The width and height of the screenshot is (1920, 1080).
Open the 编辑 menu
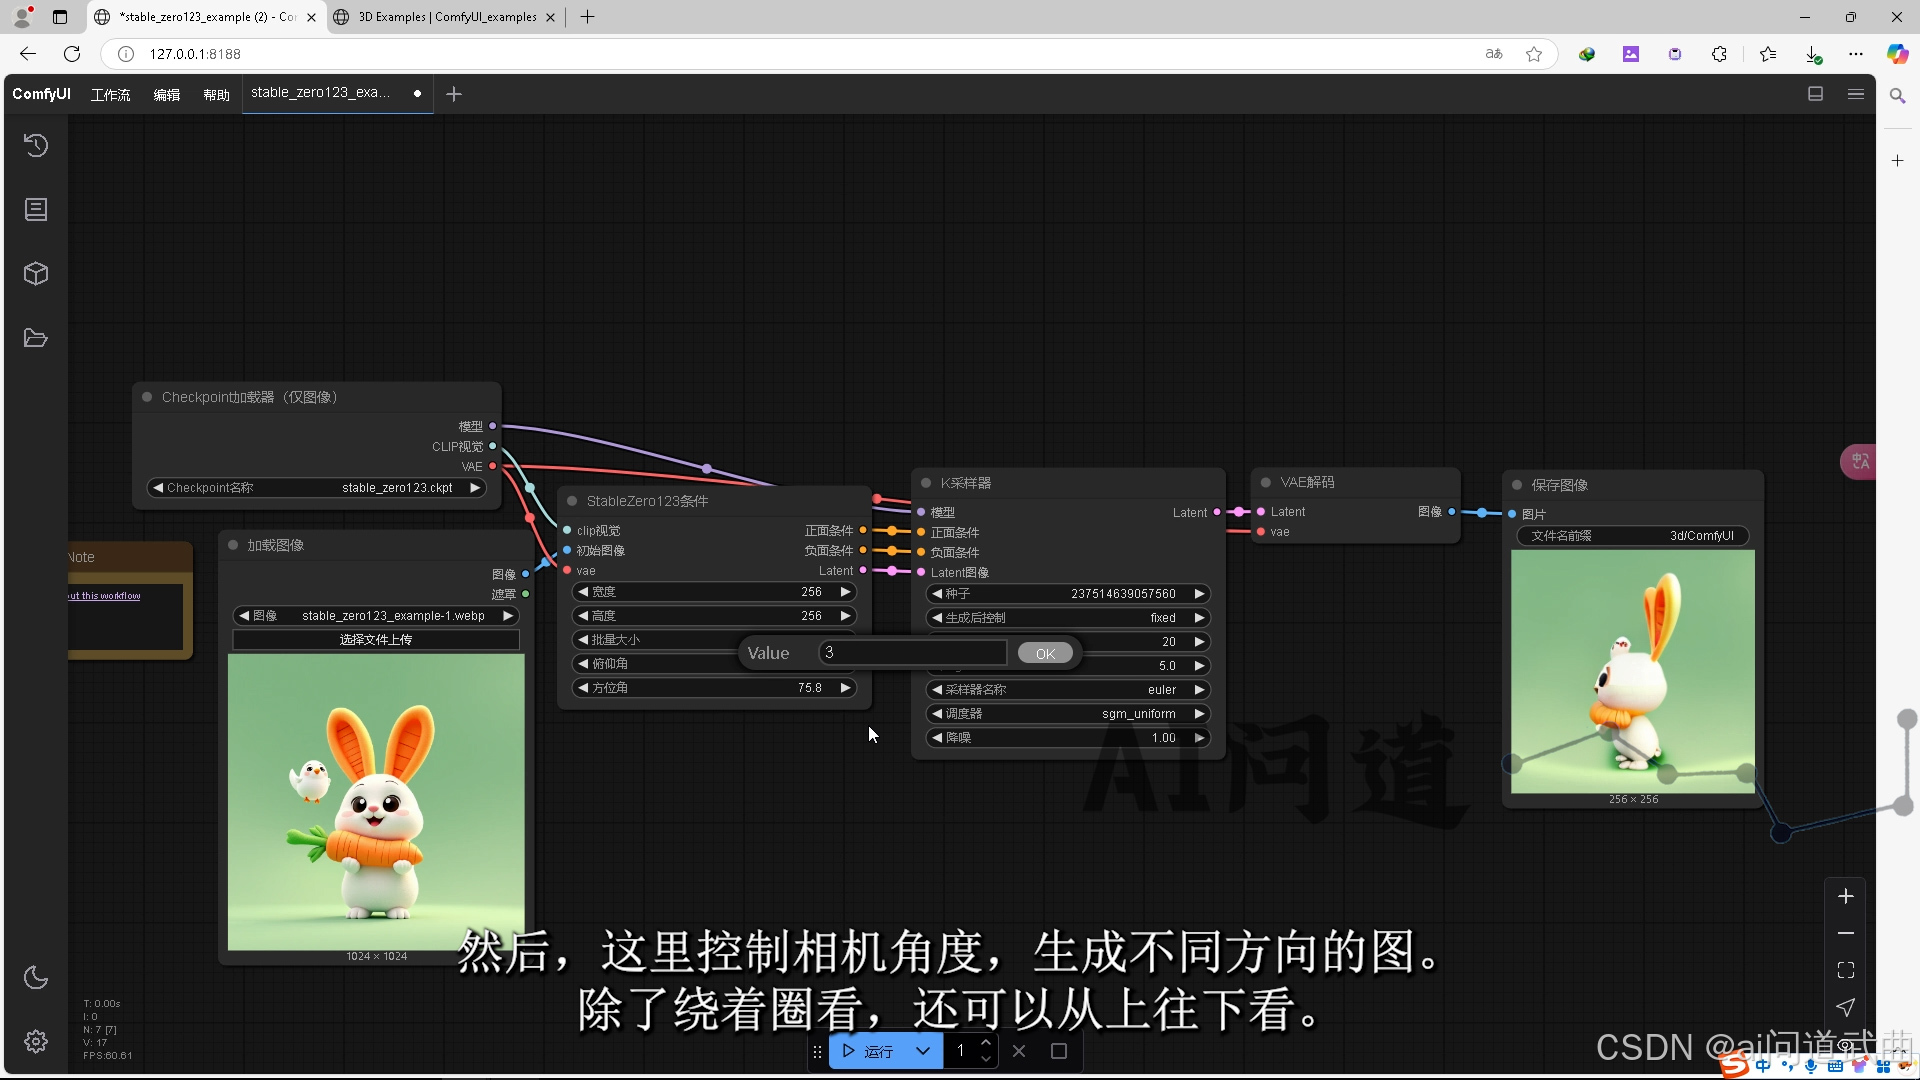167,95
